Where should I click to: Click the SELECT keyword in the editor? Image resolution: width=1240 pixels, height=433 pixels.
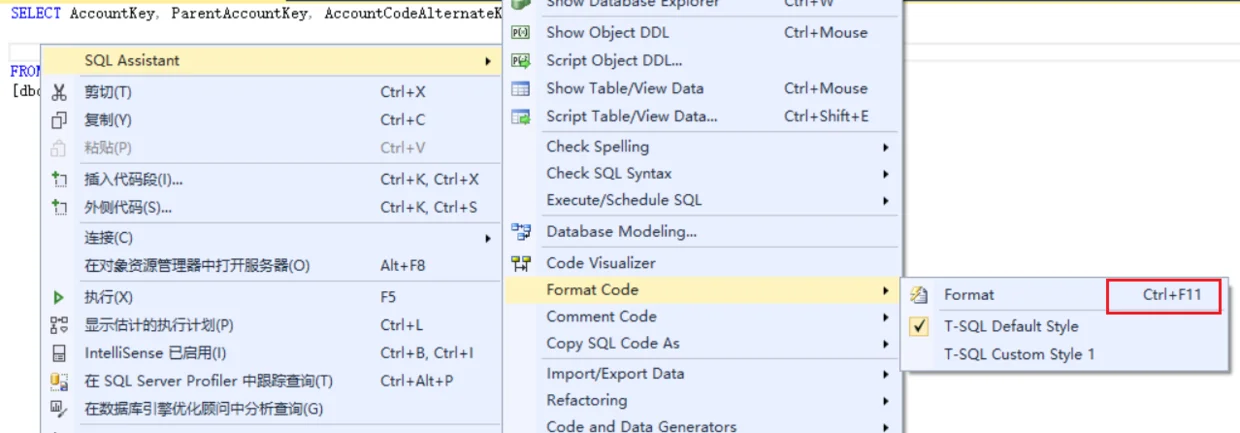point(35,14)
